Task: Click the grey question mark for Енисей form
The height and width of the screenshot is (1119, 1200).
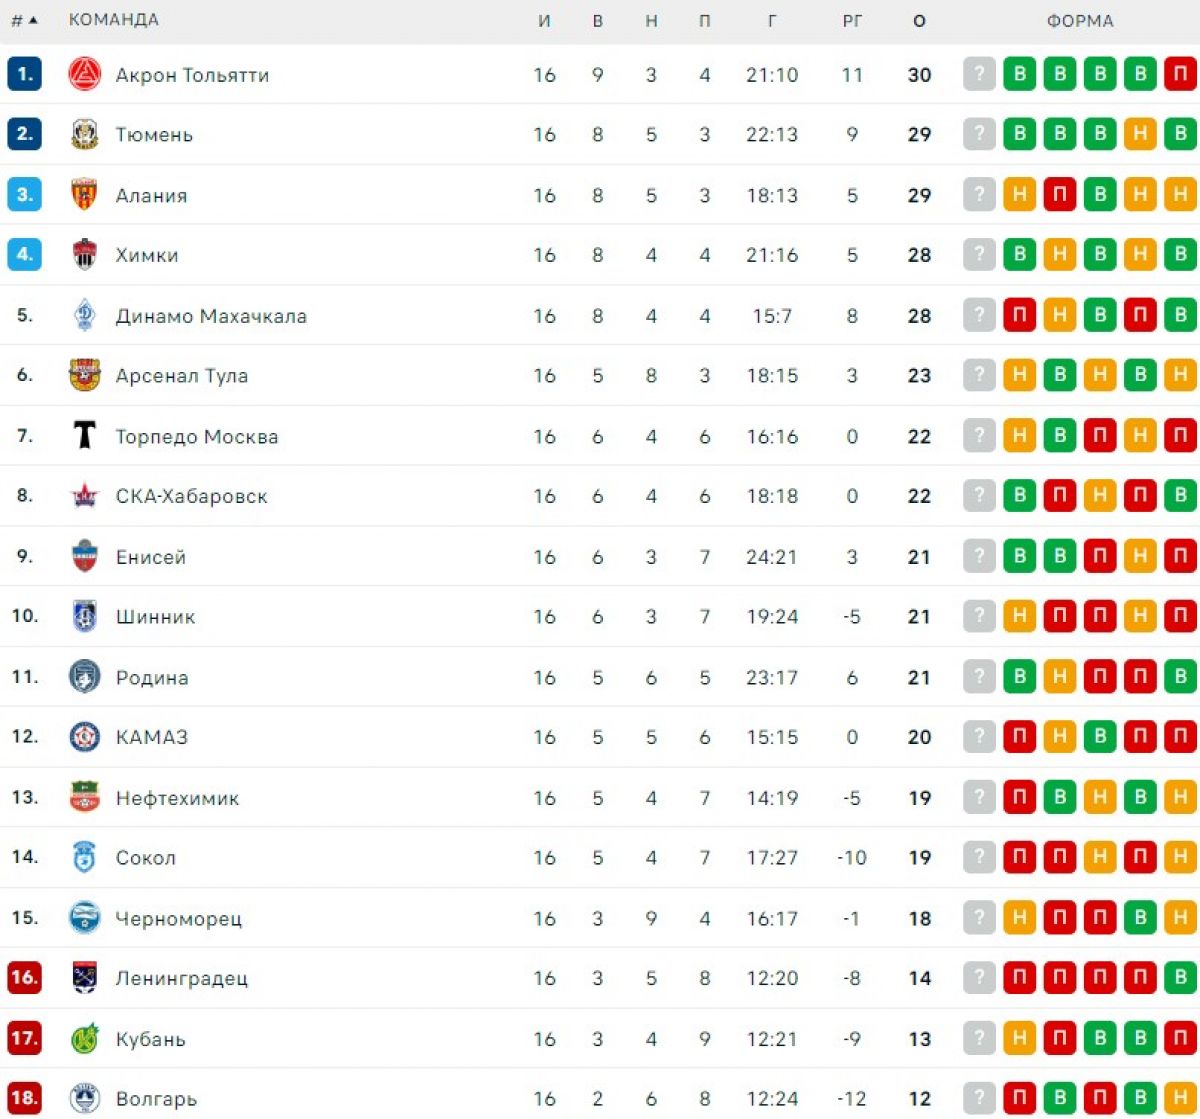Action: 980,557
